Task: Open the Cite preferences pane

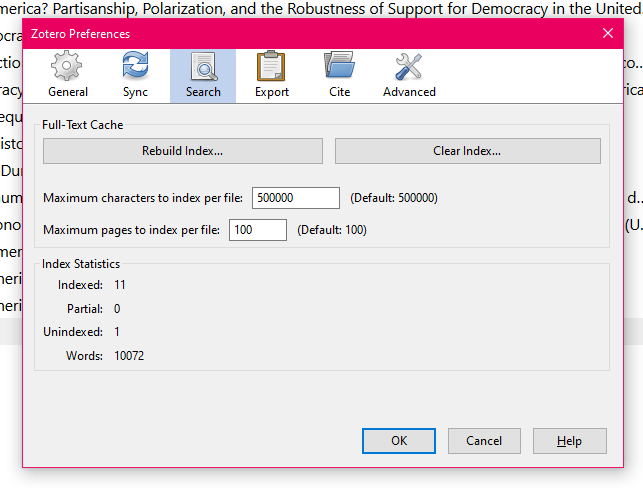Action: [x=340, y=76]
